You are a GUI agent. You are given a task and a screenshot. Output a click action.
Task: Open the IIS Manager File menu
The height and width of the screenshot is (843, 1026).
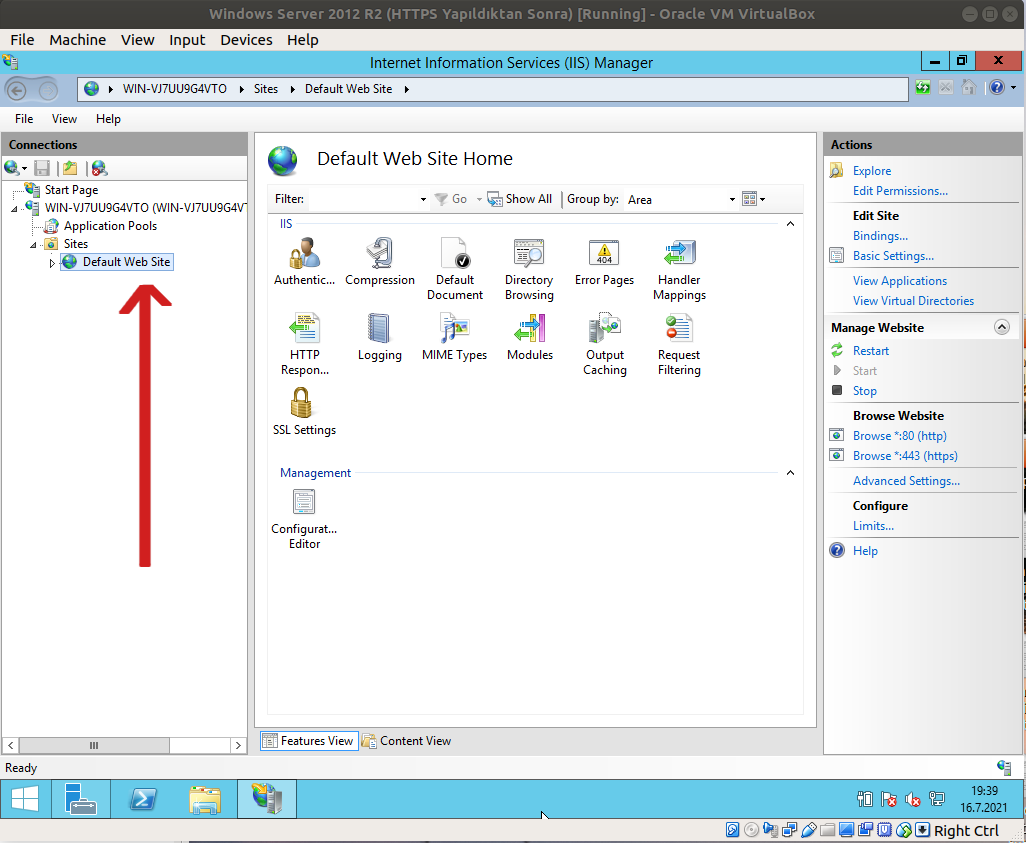point(24,118)
